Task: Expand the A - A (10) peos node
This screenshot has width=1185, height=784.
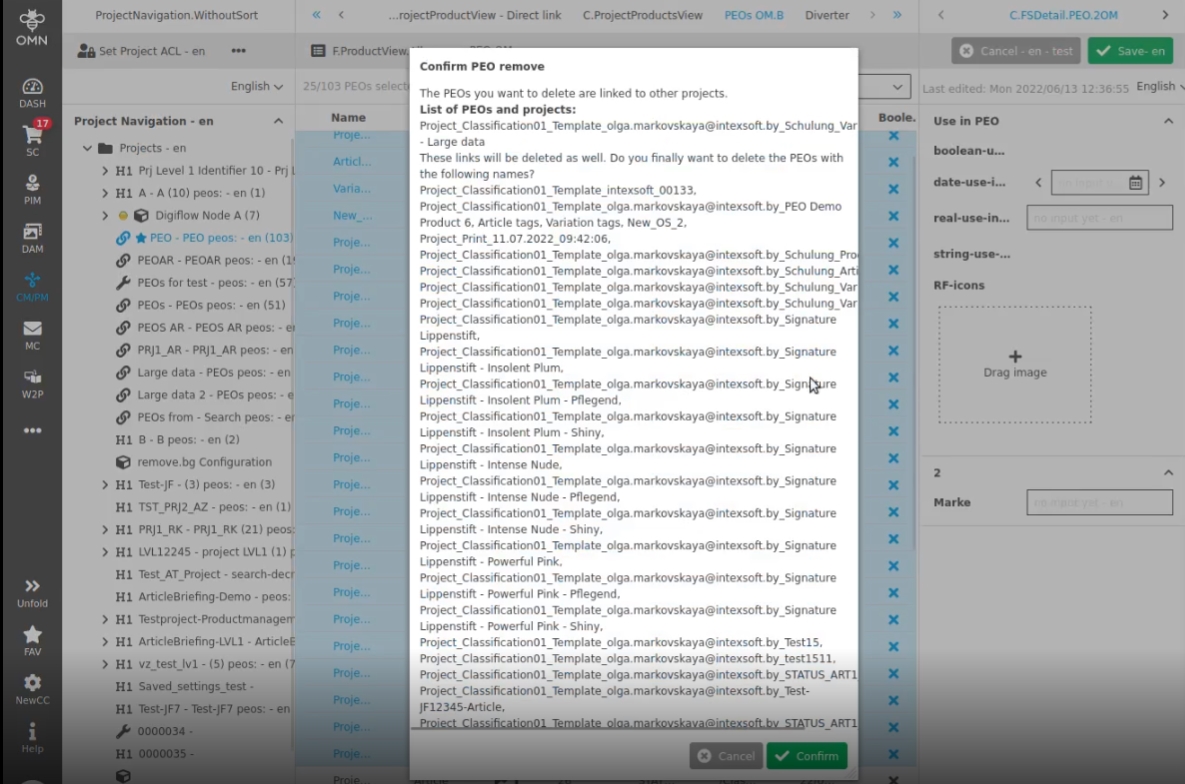Action: click(x=105, y=193)
